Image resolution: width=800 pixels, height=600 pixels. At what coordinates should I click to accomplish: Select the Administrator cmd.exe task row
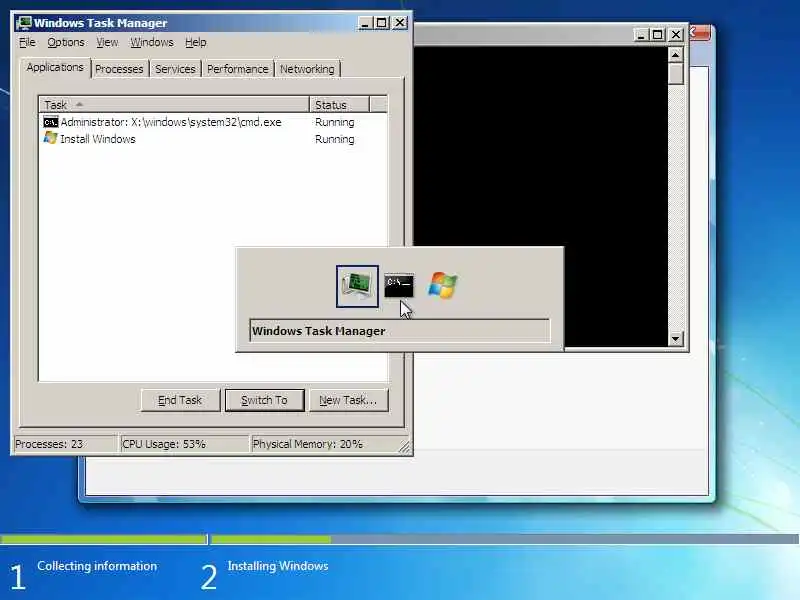coord(213,122)
